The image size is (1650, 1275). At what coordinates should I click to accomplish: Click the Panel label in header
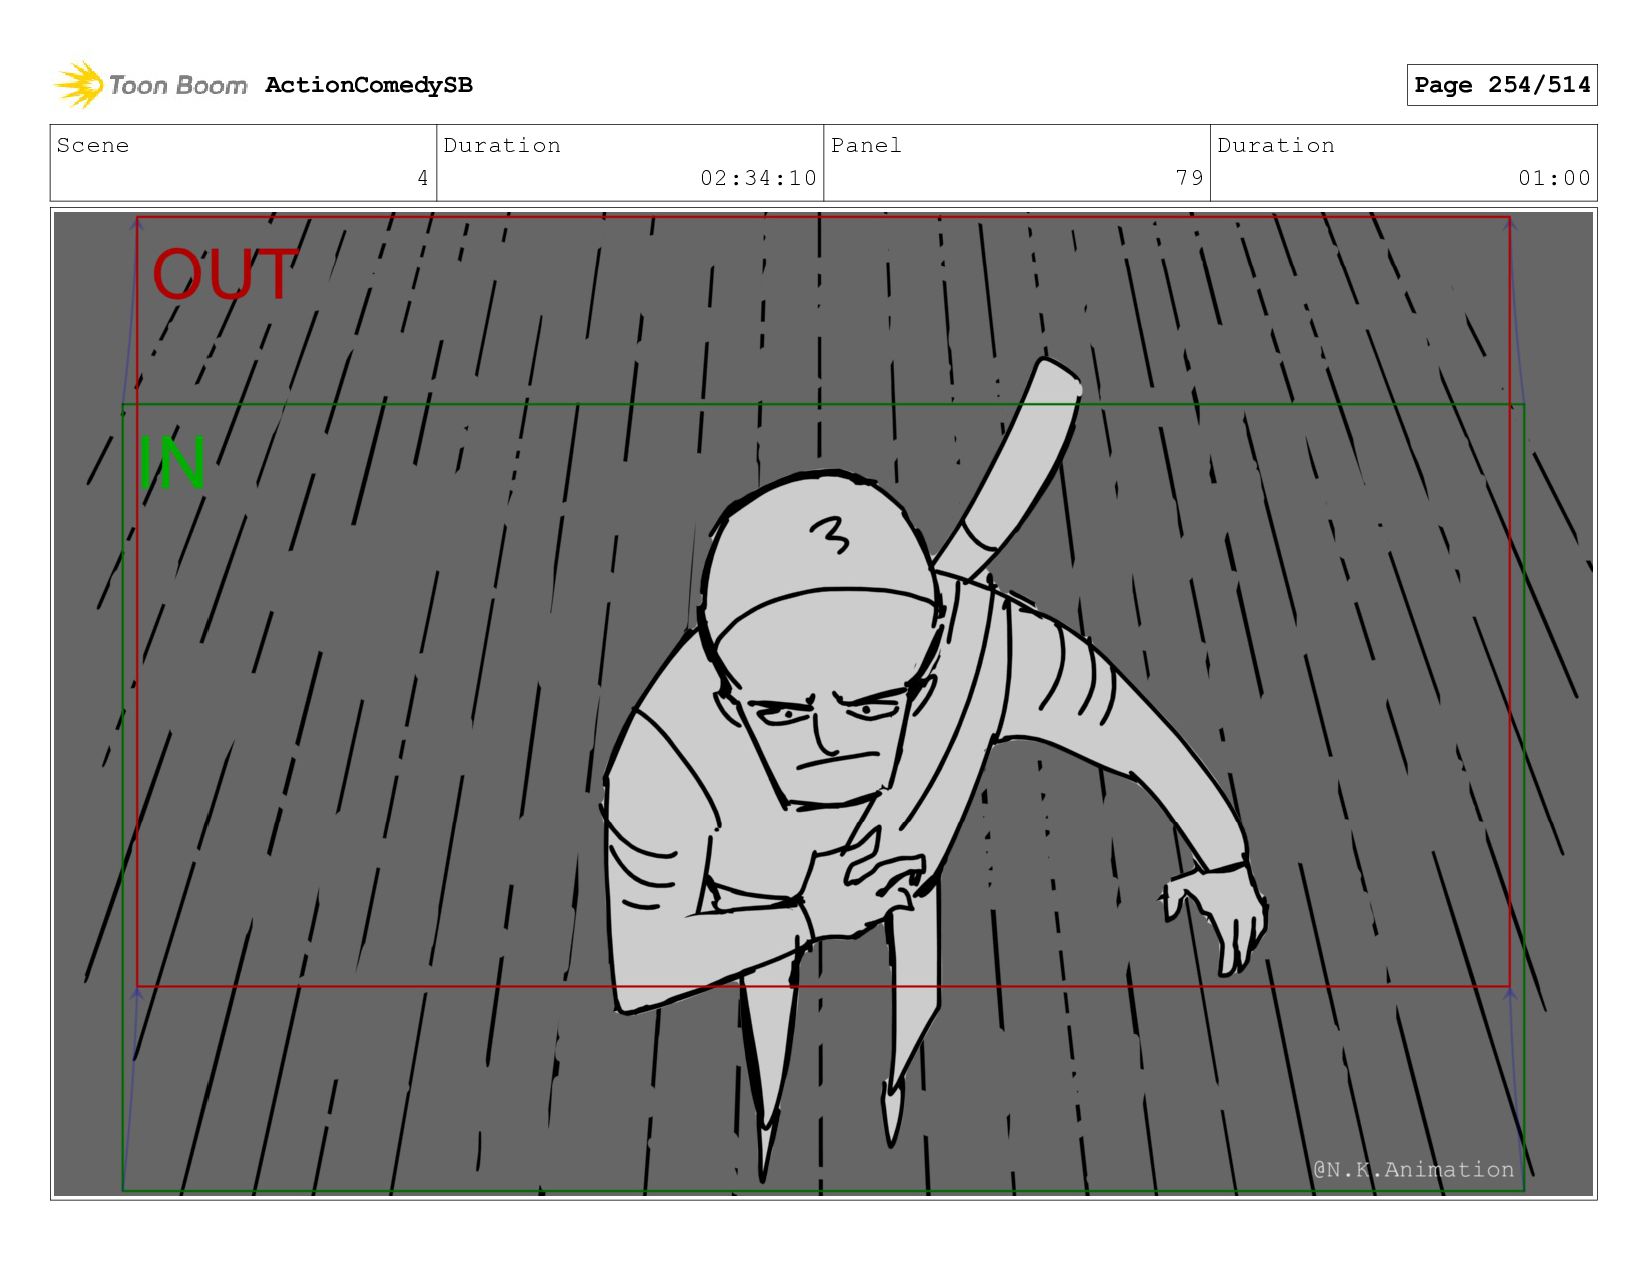[x=866, y=145]
